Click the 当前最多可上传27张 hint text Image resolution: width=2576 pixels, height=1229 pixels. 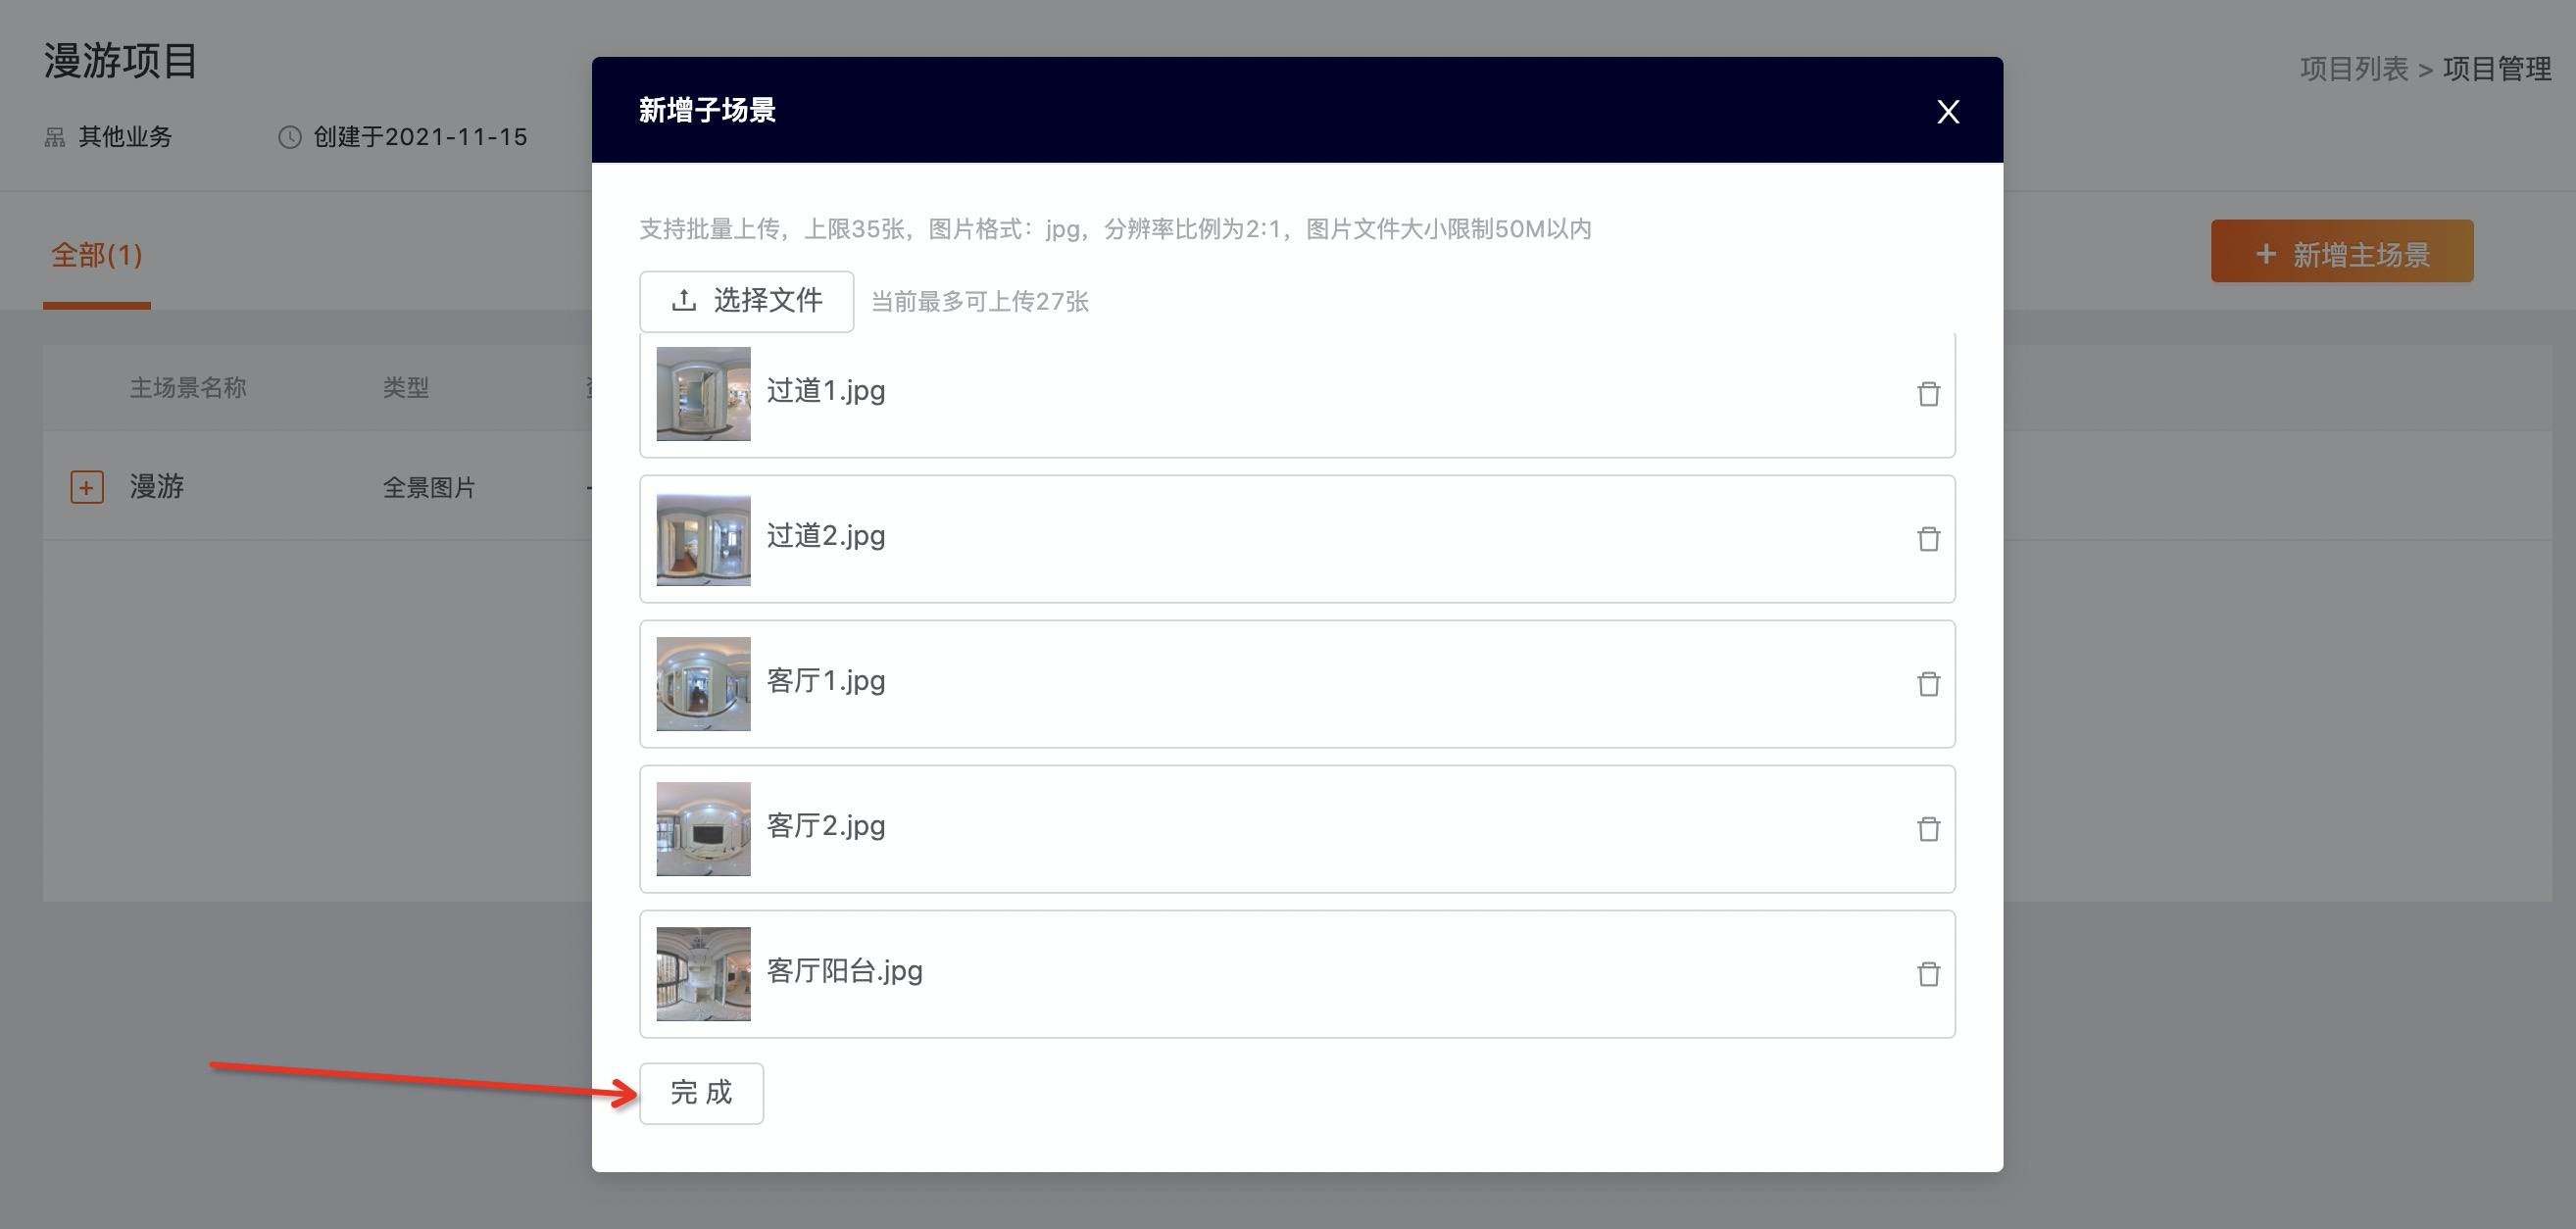pyautogui.click(x=980, y=302)
